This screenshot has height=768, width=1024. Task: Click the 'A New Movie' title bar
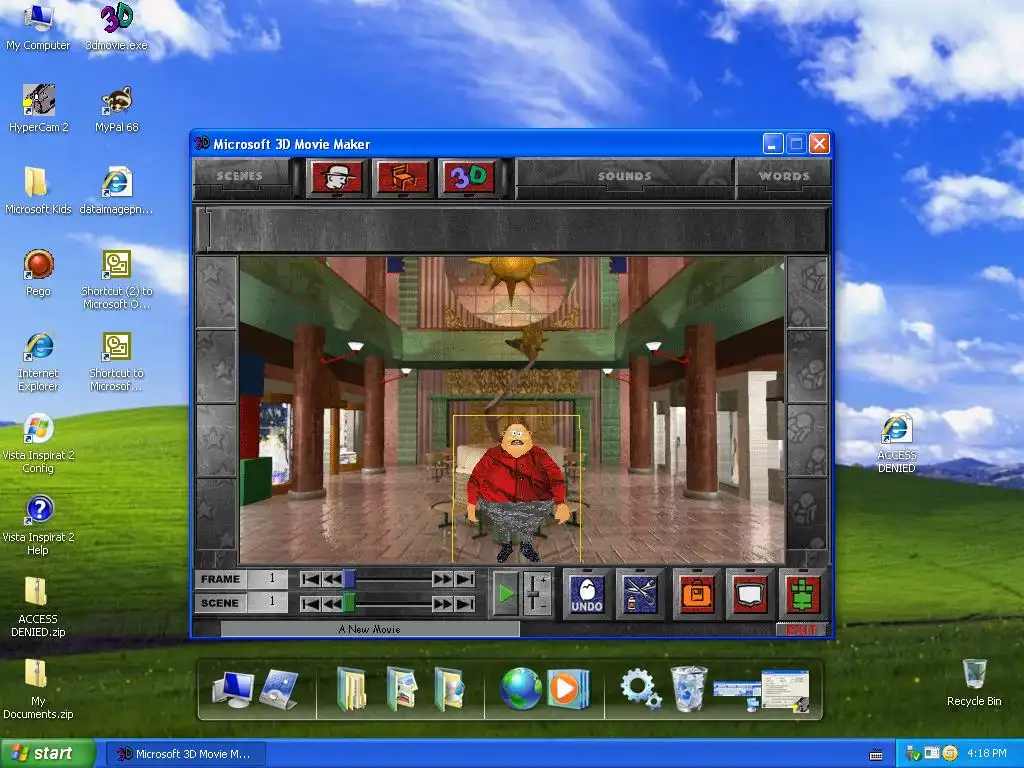370,629
